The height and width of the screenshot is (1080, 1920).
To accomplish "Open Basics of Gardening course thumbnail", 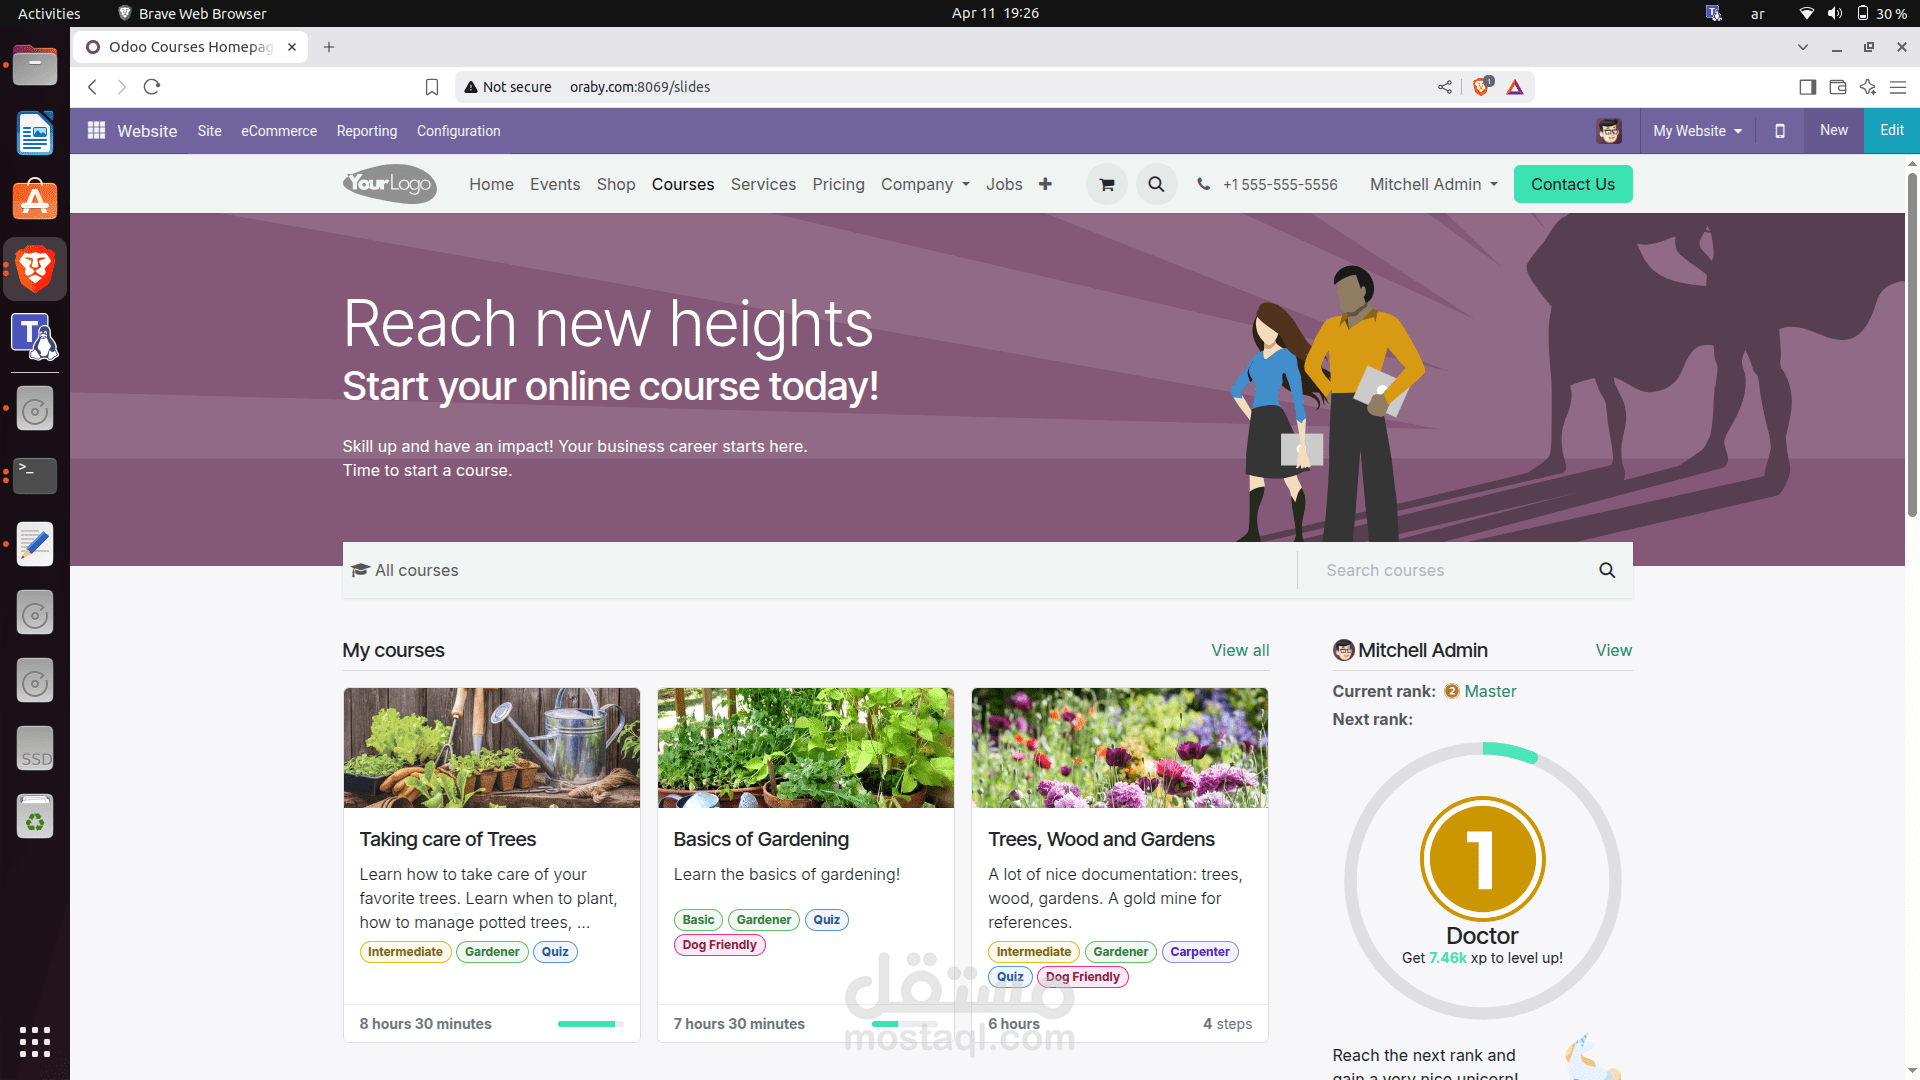I will point(805,747).
